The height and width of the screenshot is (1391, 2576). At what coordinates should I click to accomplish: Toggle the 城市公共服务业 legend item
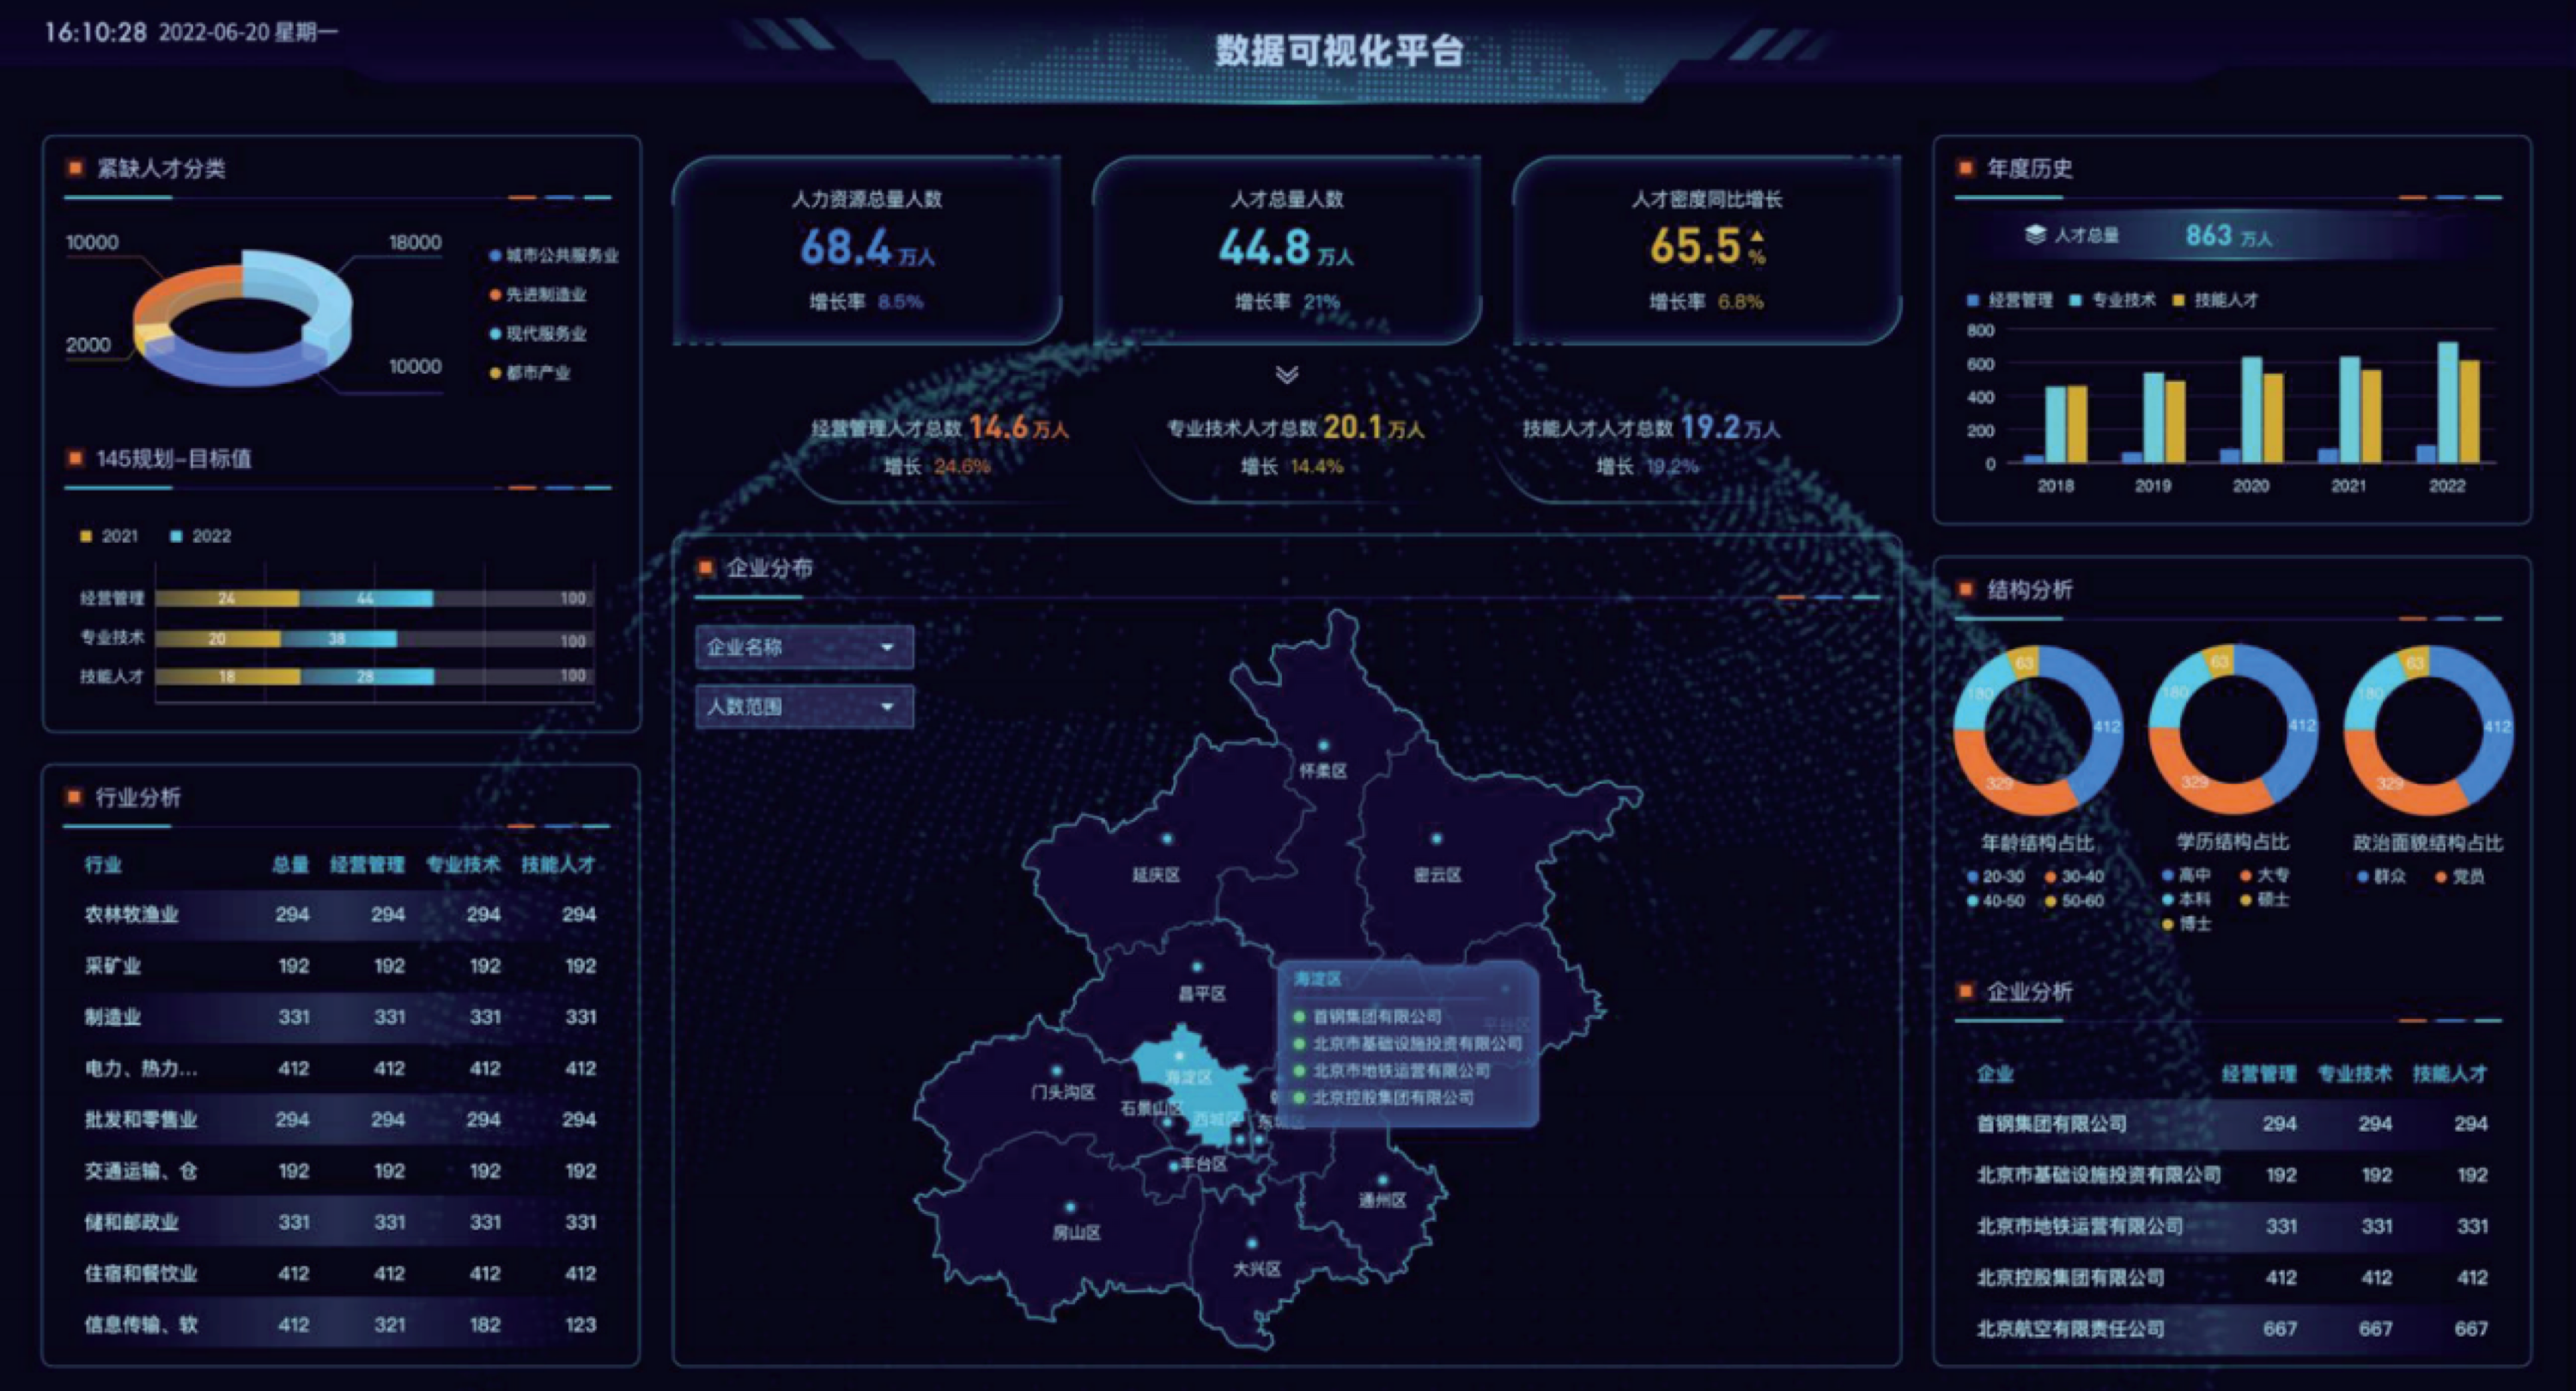554,256
